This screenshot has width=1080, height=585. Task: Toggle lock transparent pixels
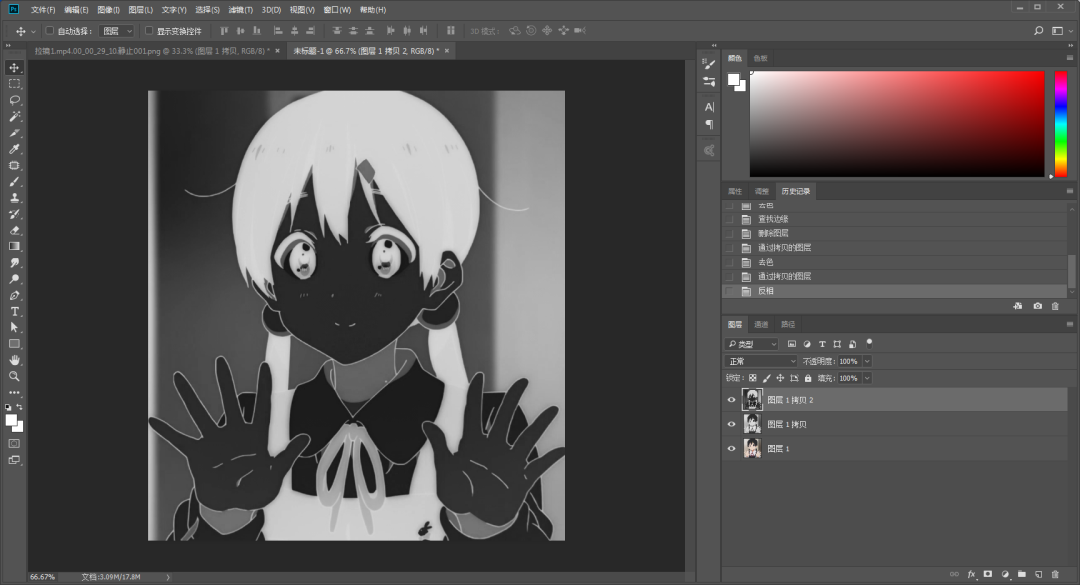753,378
